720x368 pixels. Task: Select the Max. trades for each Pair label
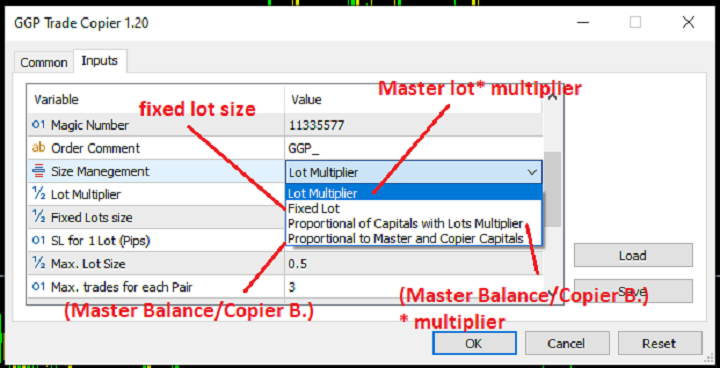122,287
